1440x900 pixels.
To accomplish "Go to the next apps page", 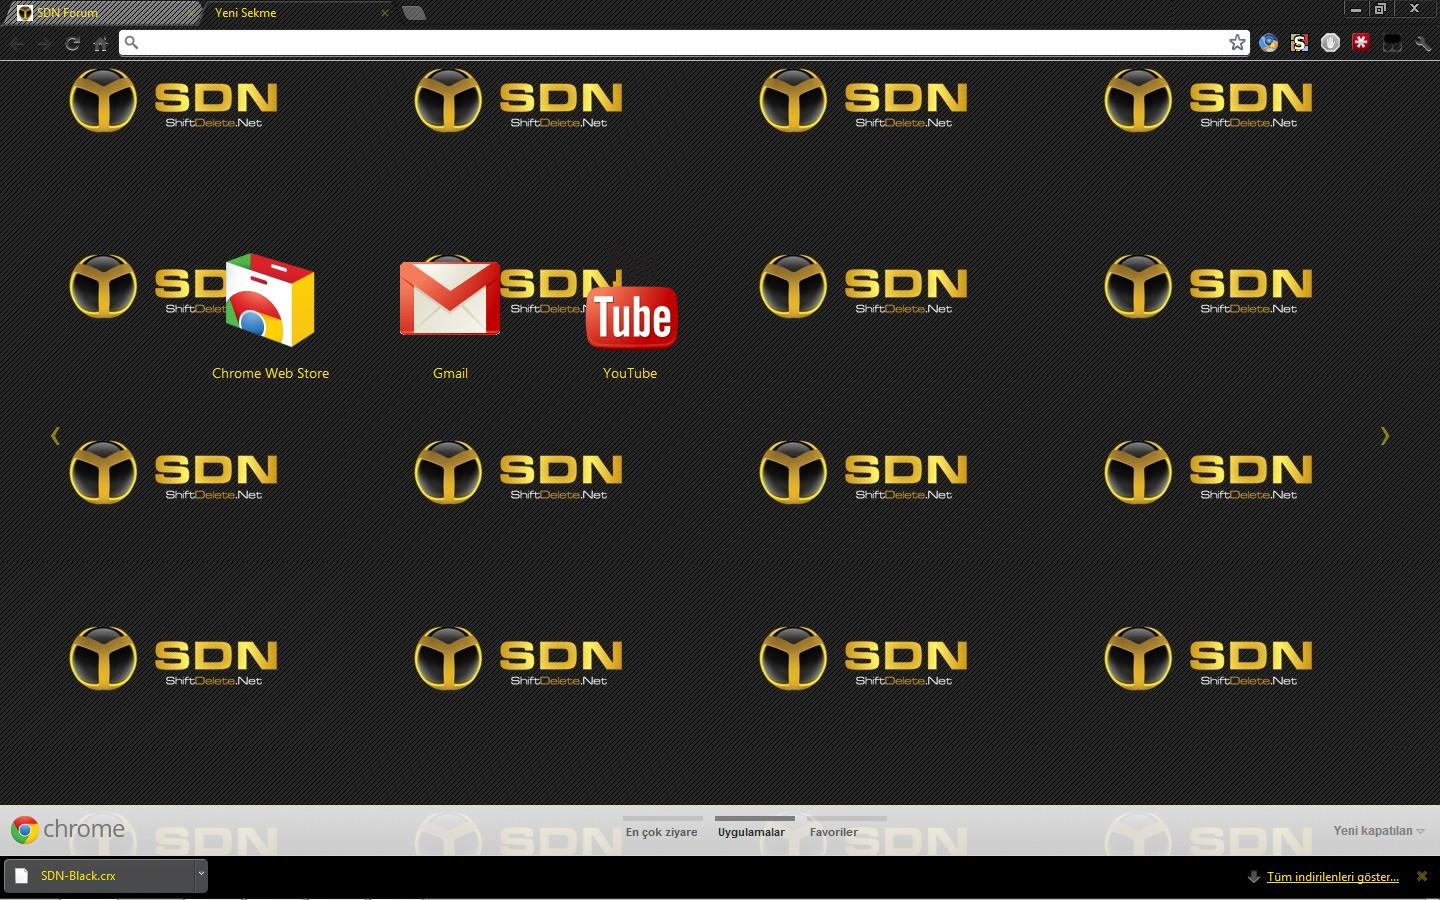I will click(1385, 435).
